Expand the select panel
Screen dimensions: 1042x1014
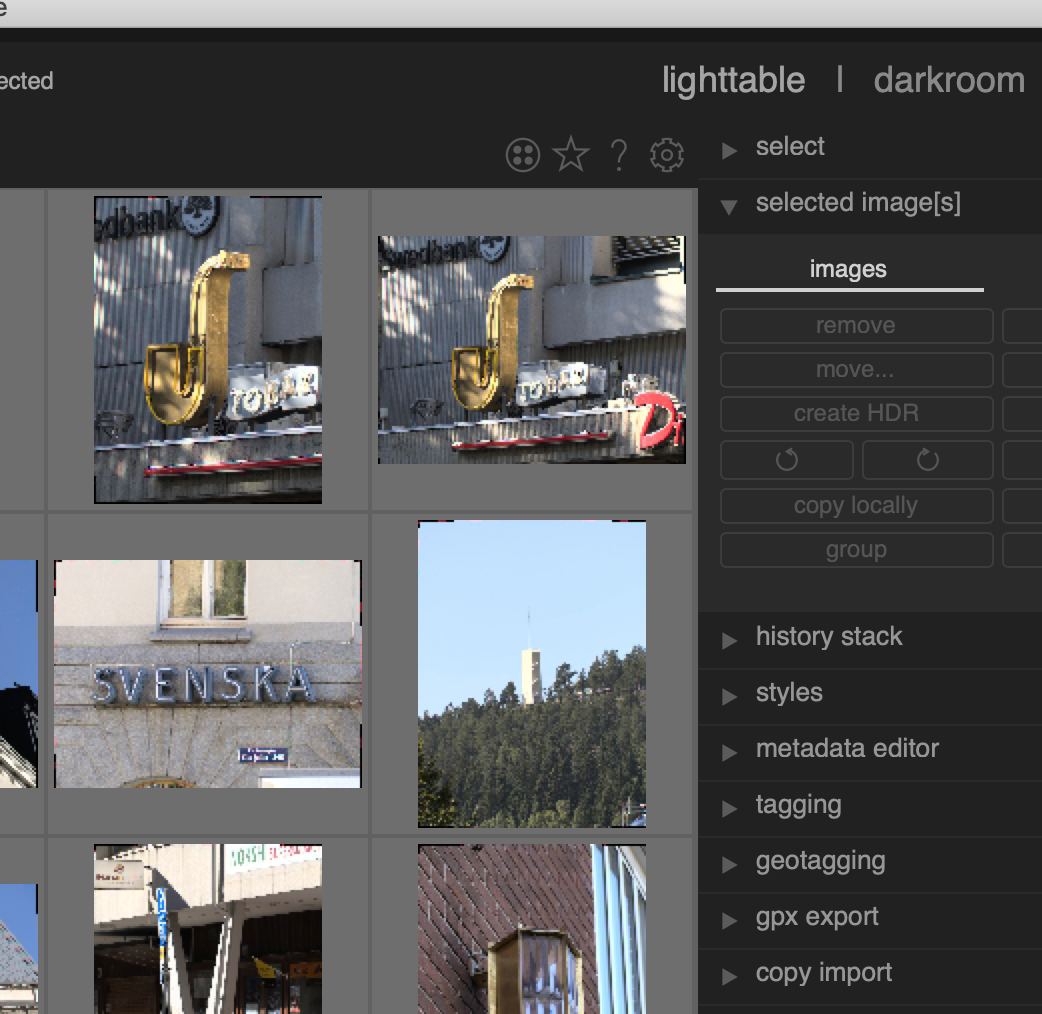[x=789, y=146]
